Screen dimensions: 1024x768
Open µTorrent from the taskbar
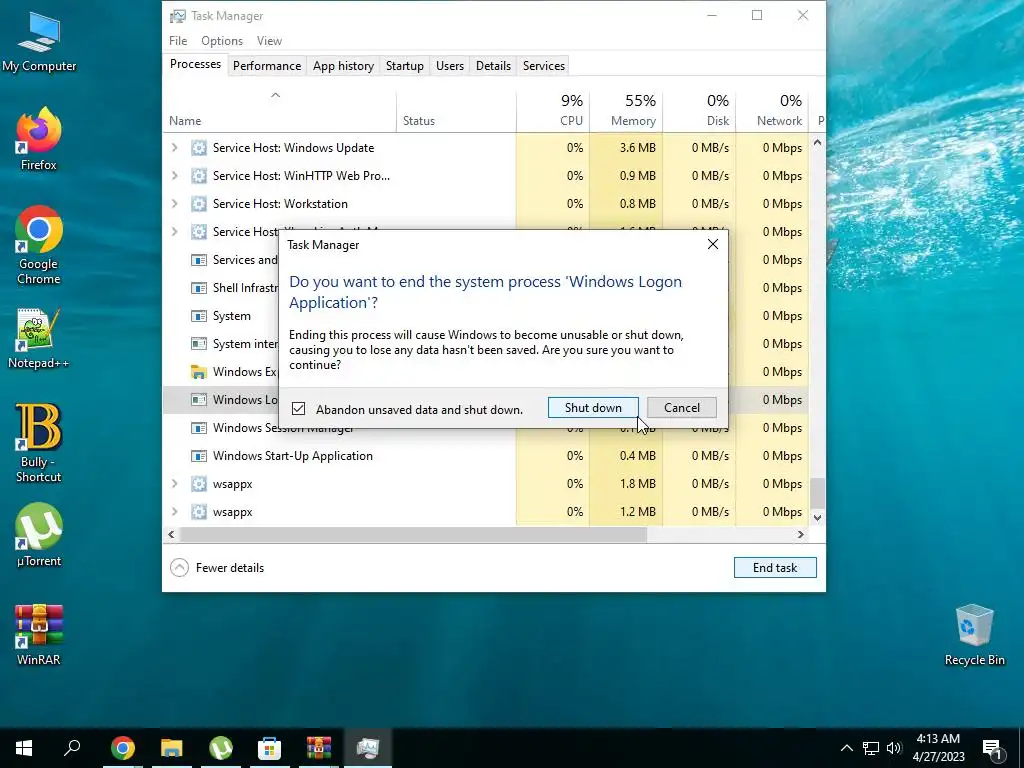pyautogui.click(x=221, y=748)
